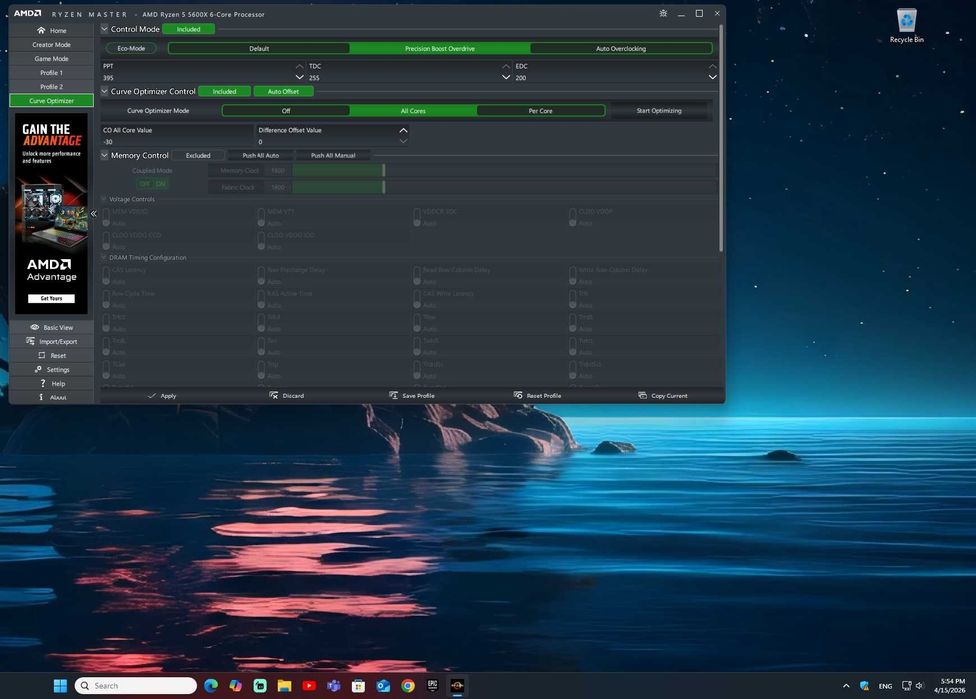The width and height of the screenshot is (976, 699).
Task: Open Import/Export option in sidebar
Action: tap(52, 341)
